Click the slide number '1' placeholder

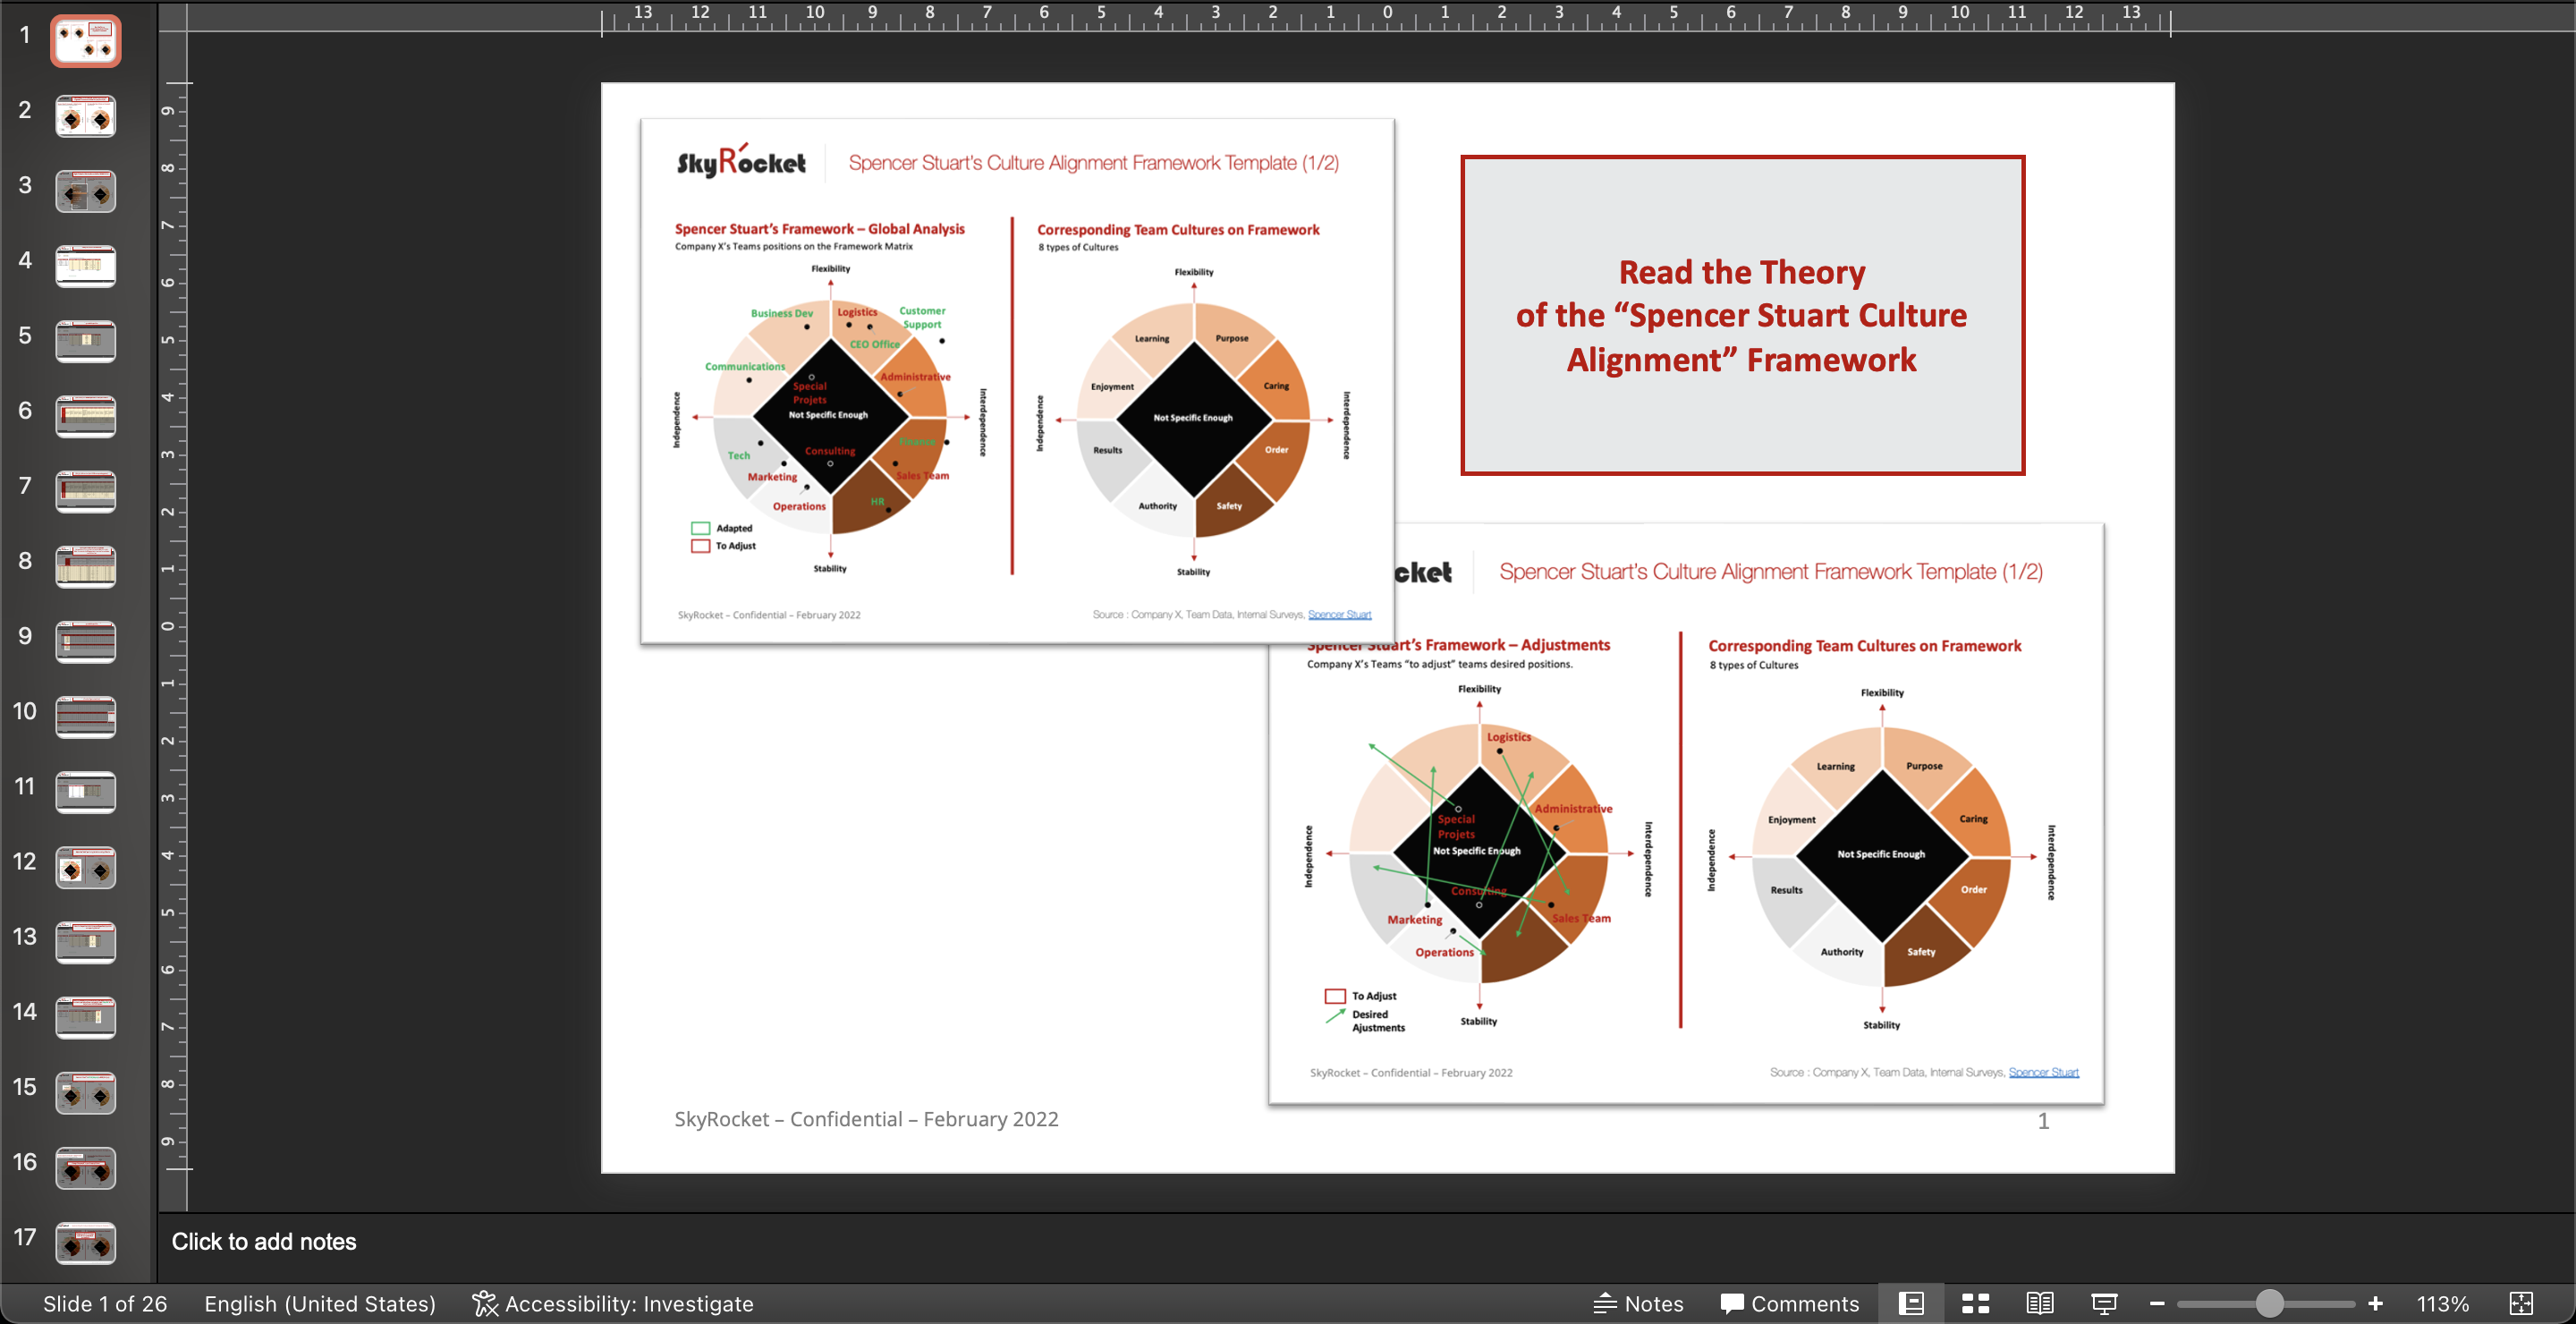tap(2043, 1121)
